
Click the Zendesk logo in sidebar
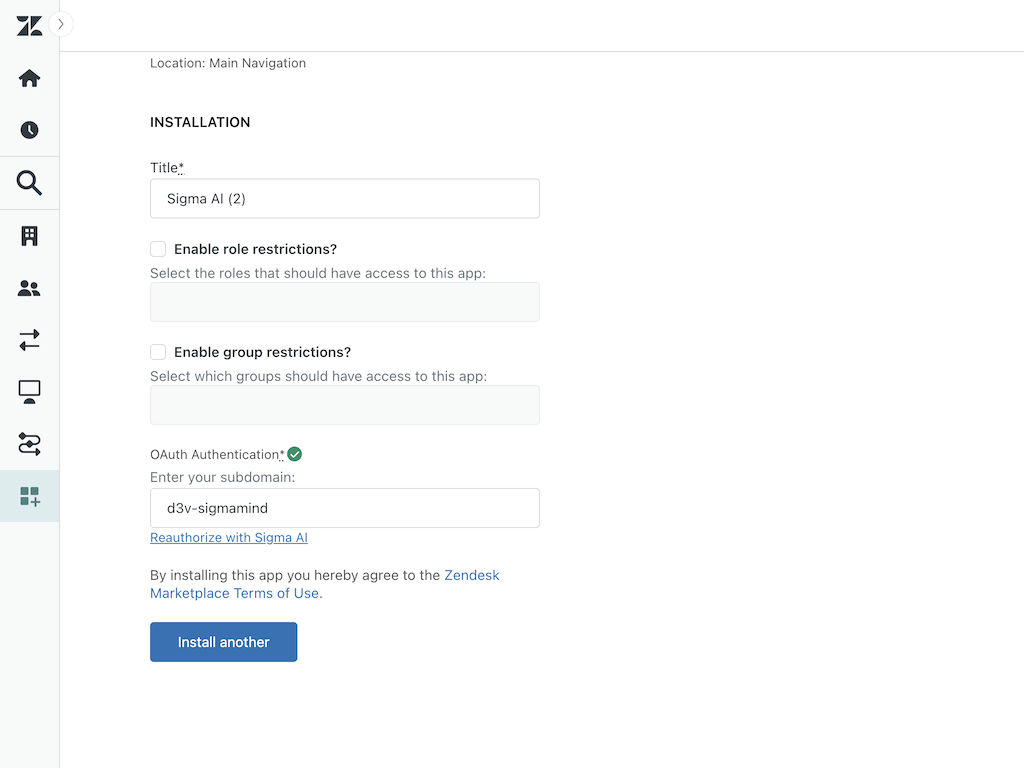(29, 26)
